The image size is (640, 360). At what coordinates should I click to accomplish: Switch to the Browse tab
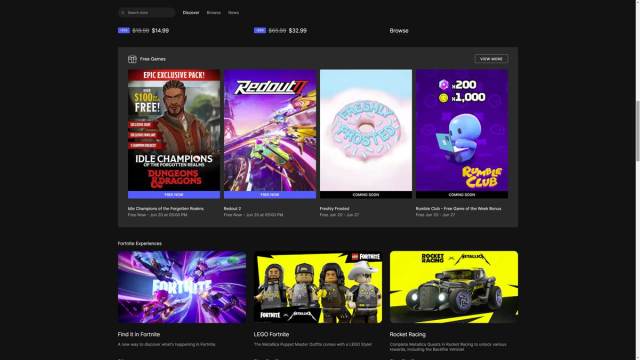point(213,13)
